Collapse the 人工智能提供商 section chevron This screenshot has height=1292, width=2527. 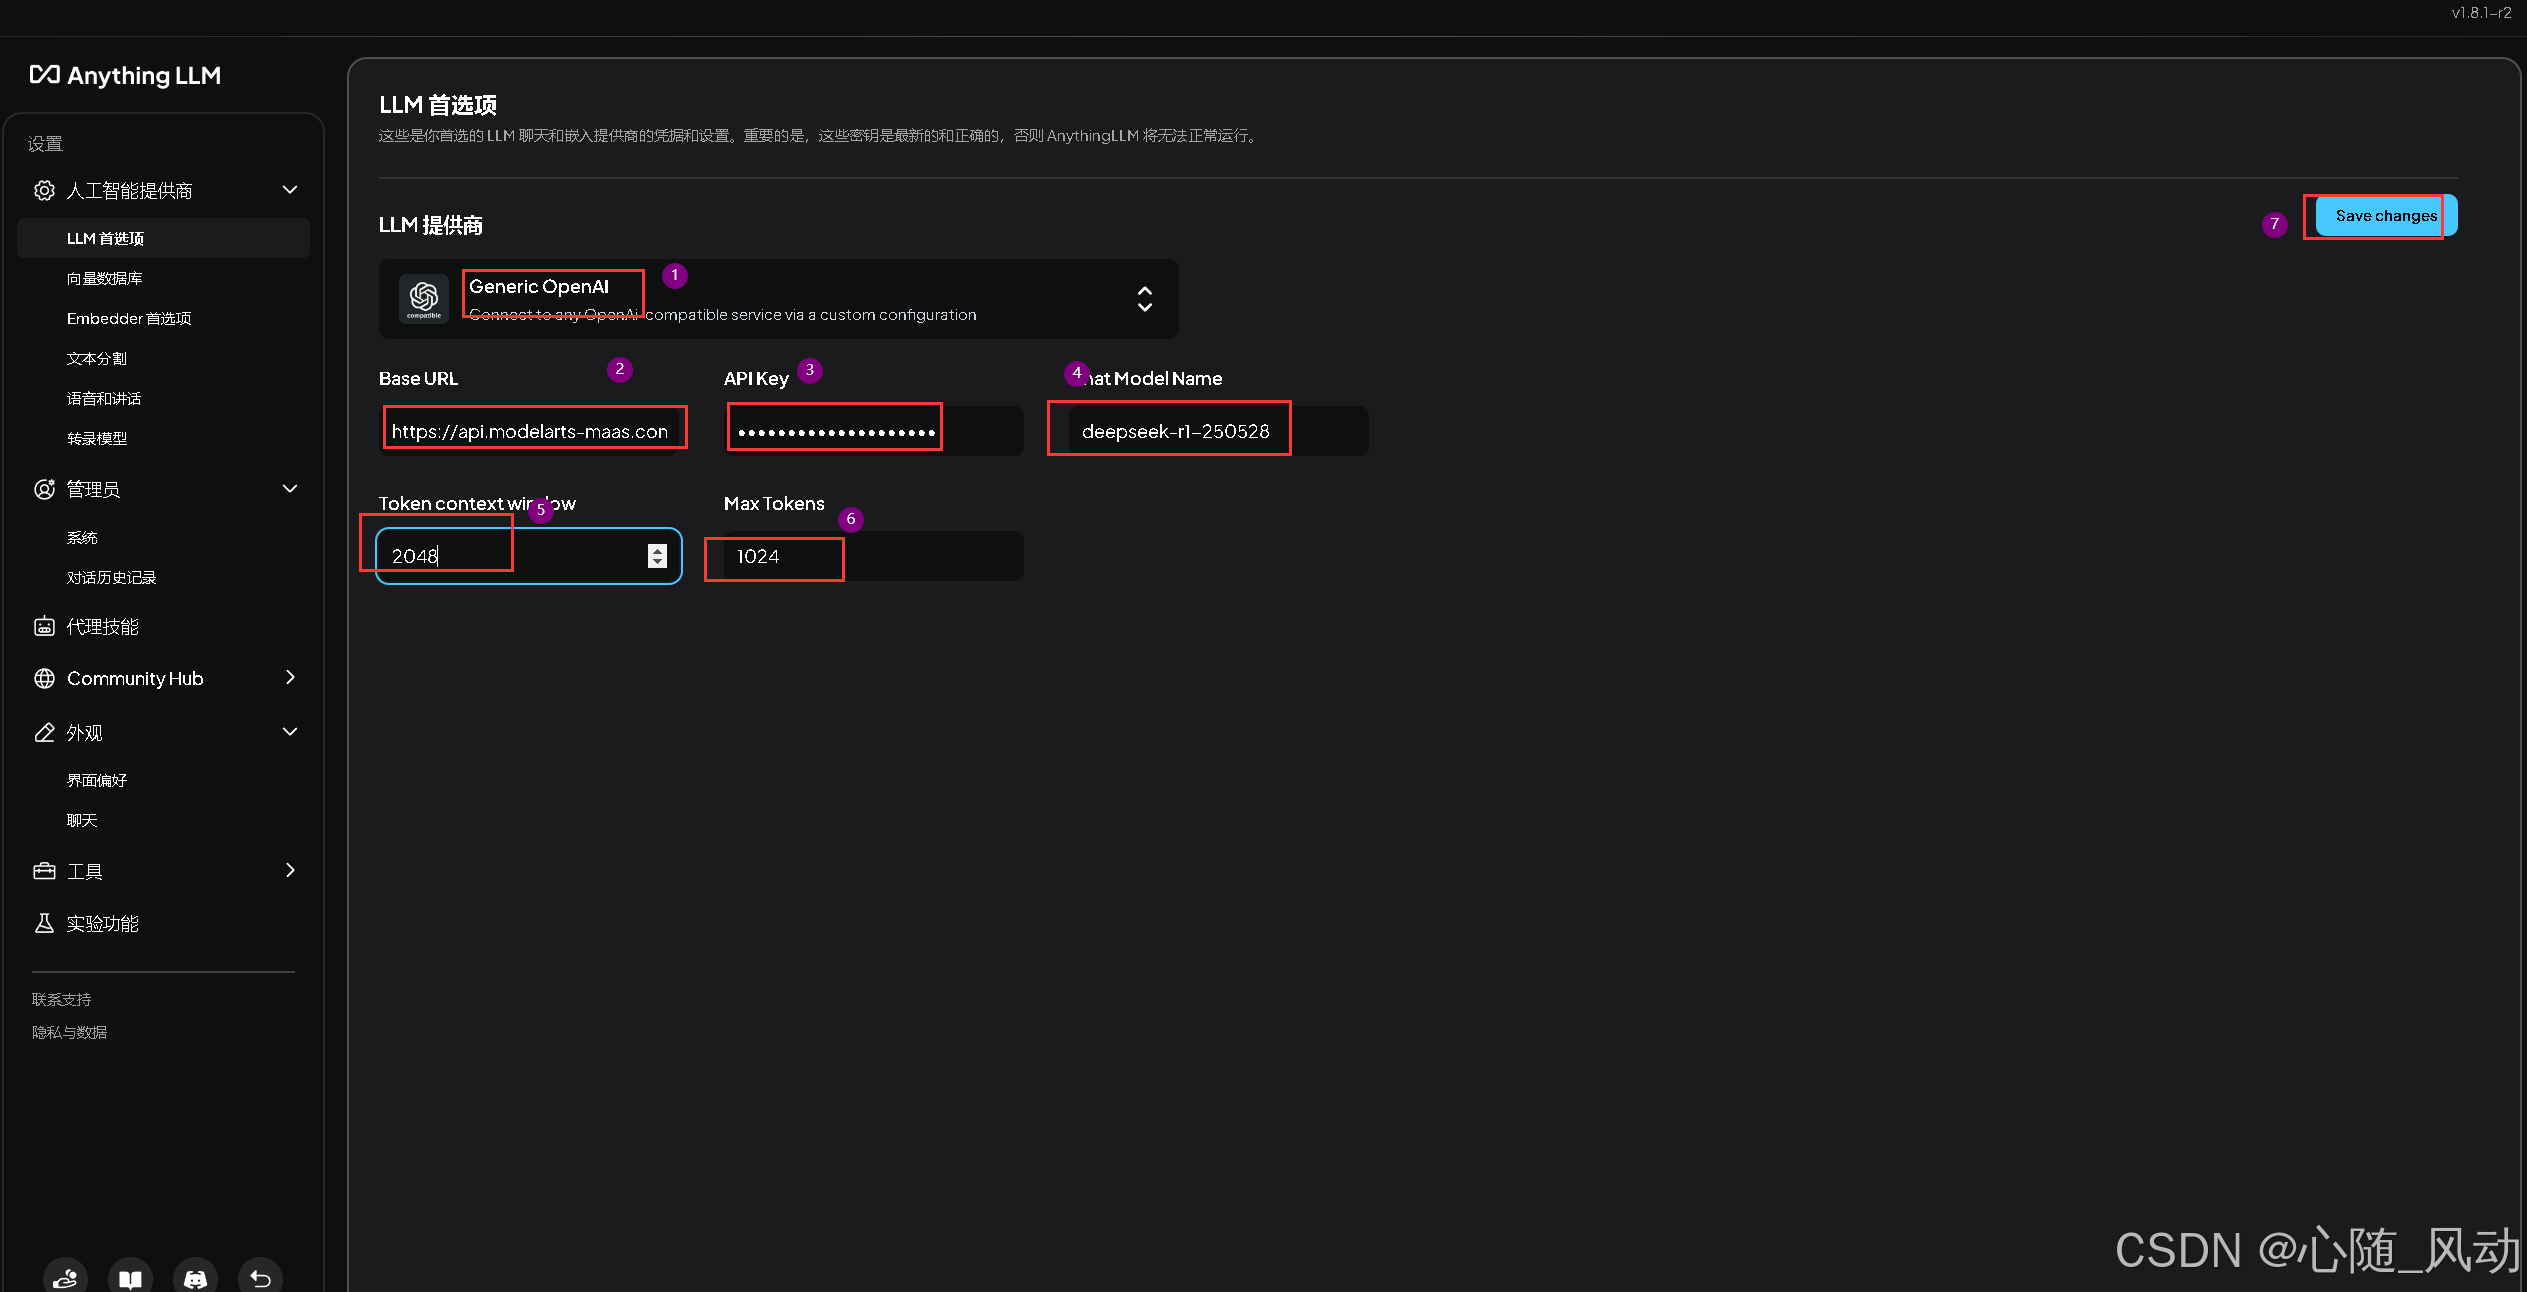[x=290, y=190]
